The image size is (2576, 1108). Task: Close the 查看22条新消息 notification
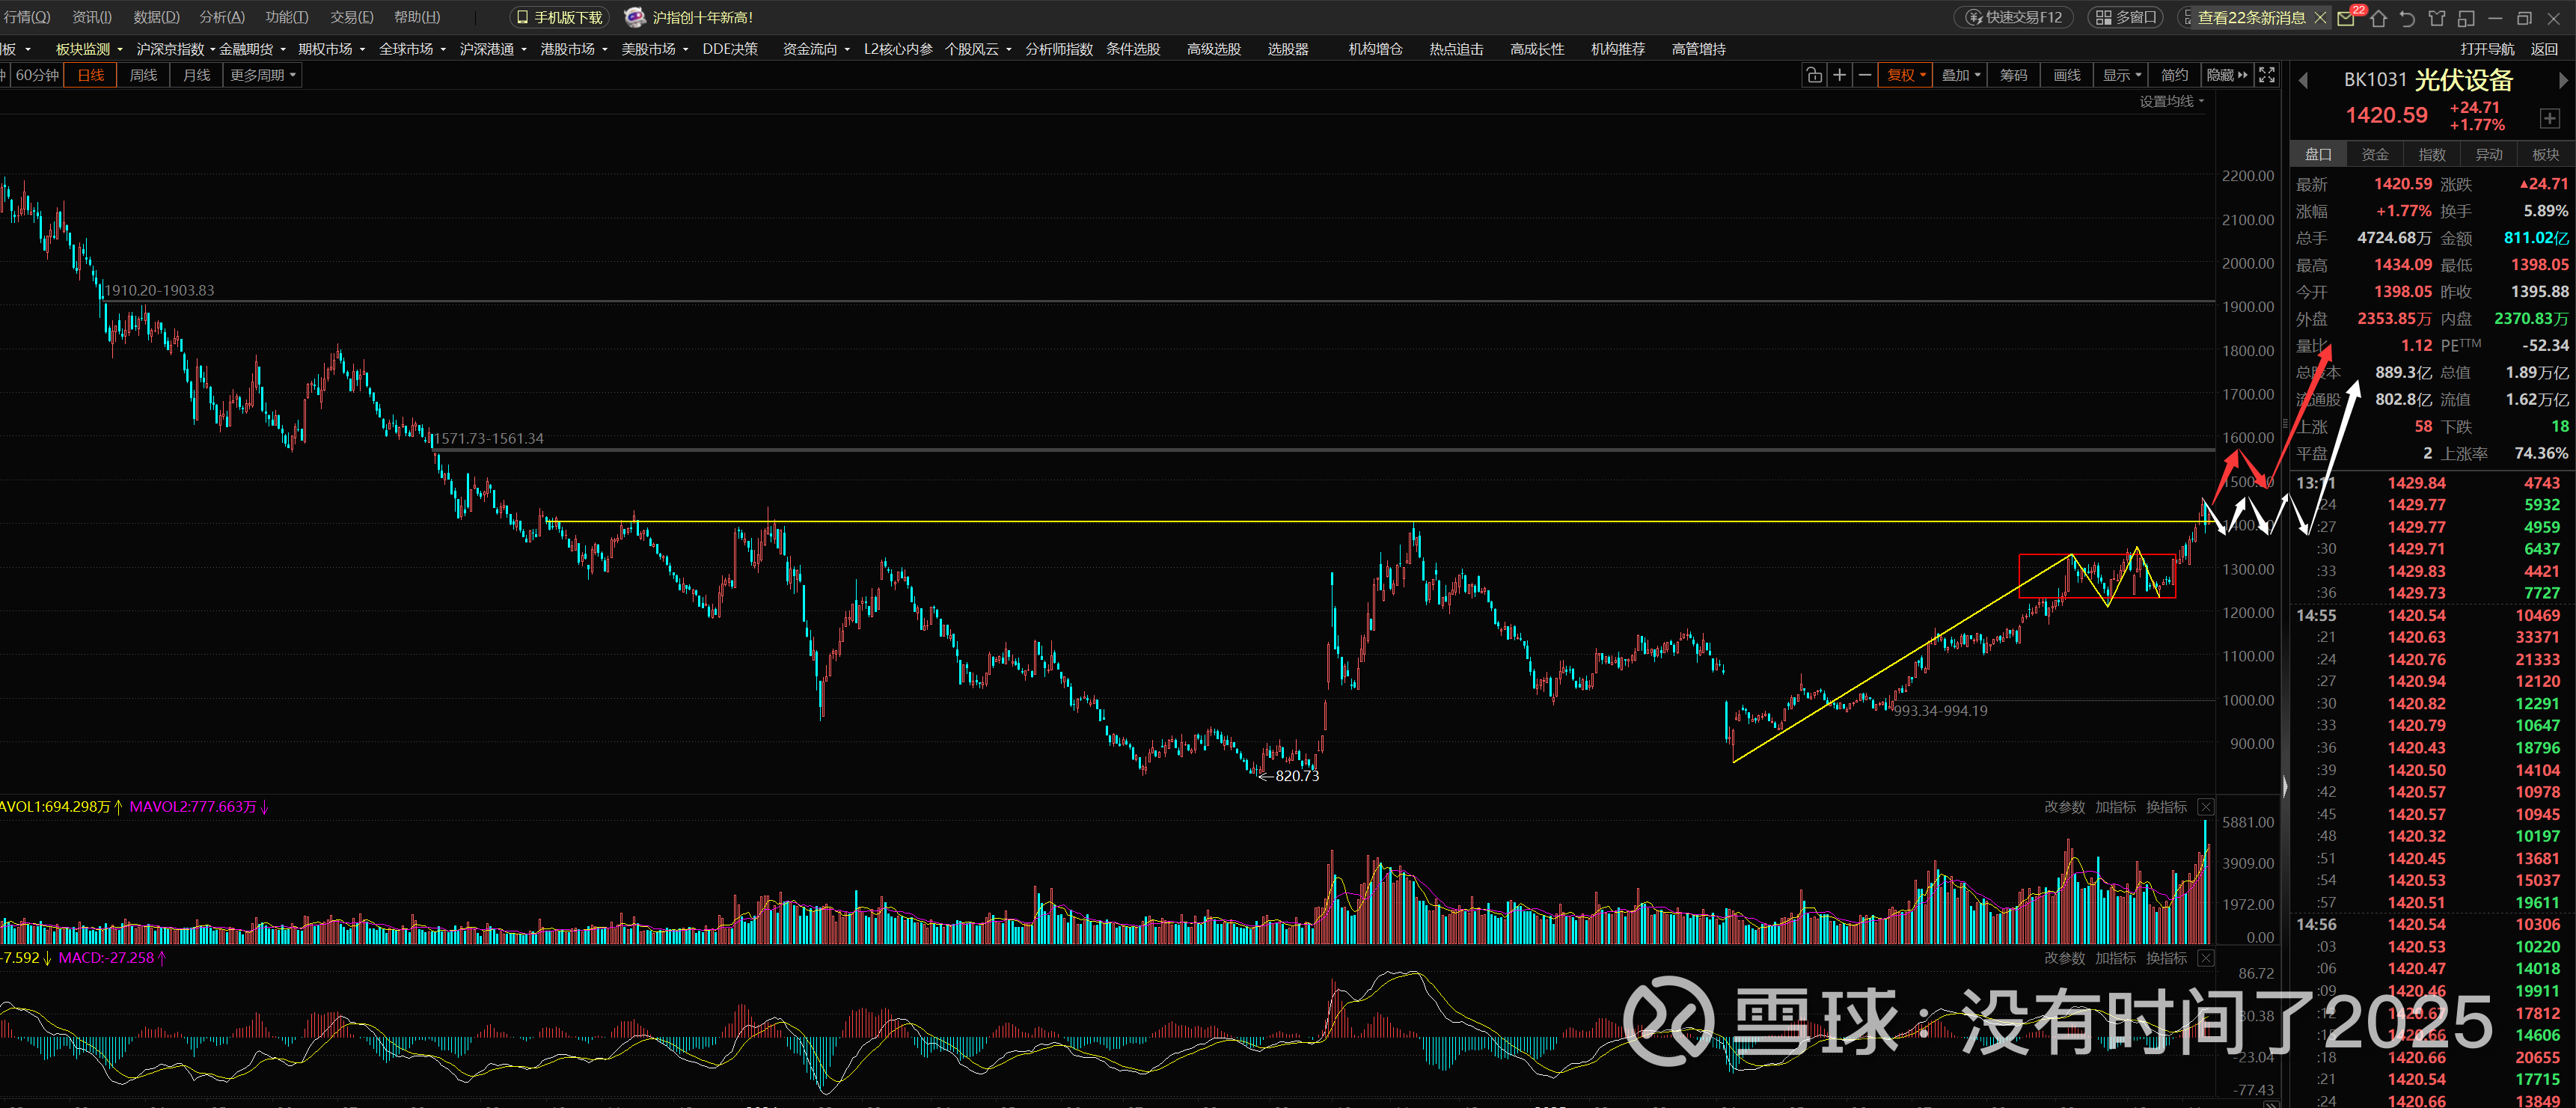pyautogui.click(x=2320, y=18)
